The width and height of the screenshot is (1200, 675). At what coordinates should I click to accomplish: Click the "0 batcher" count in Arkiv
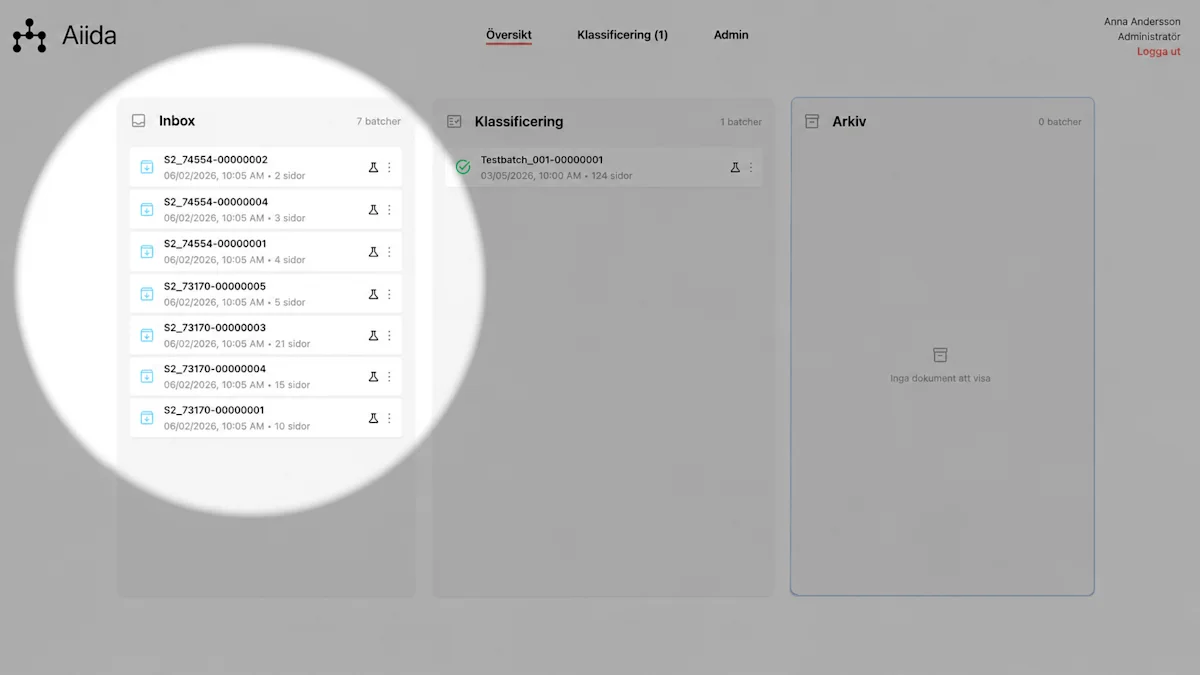(x=1060, y=122)
